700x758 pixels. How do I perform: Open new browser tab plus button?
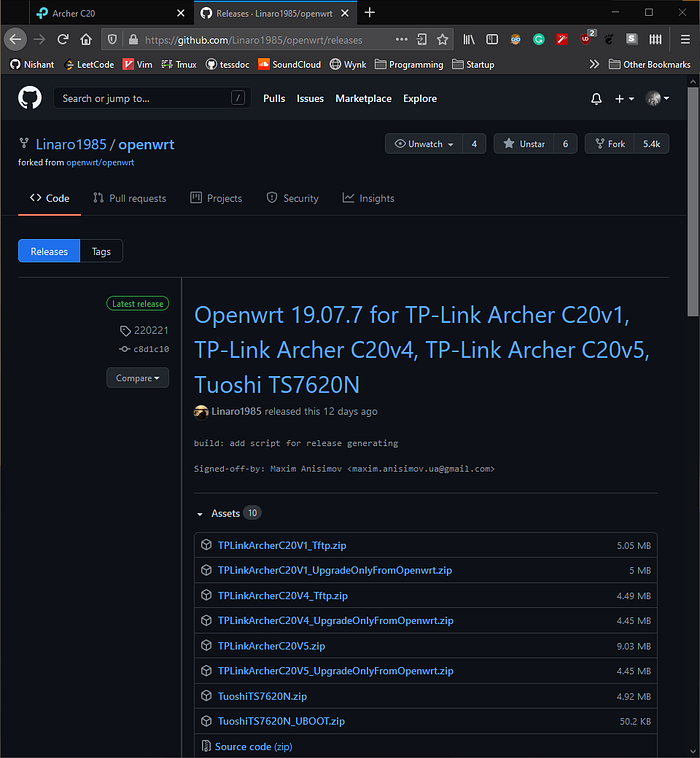(x=369, y=13)
